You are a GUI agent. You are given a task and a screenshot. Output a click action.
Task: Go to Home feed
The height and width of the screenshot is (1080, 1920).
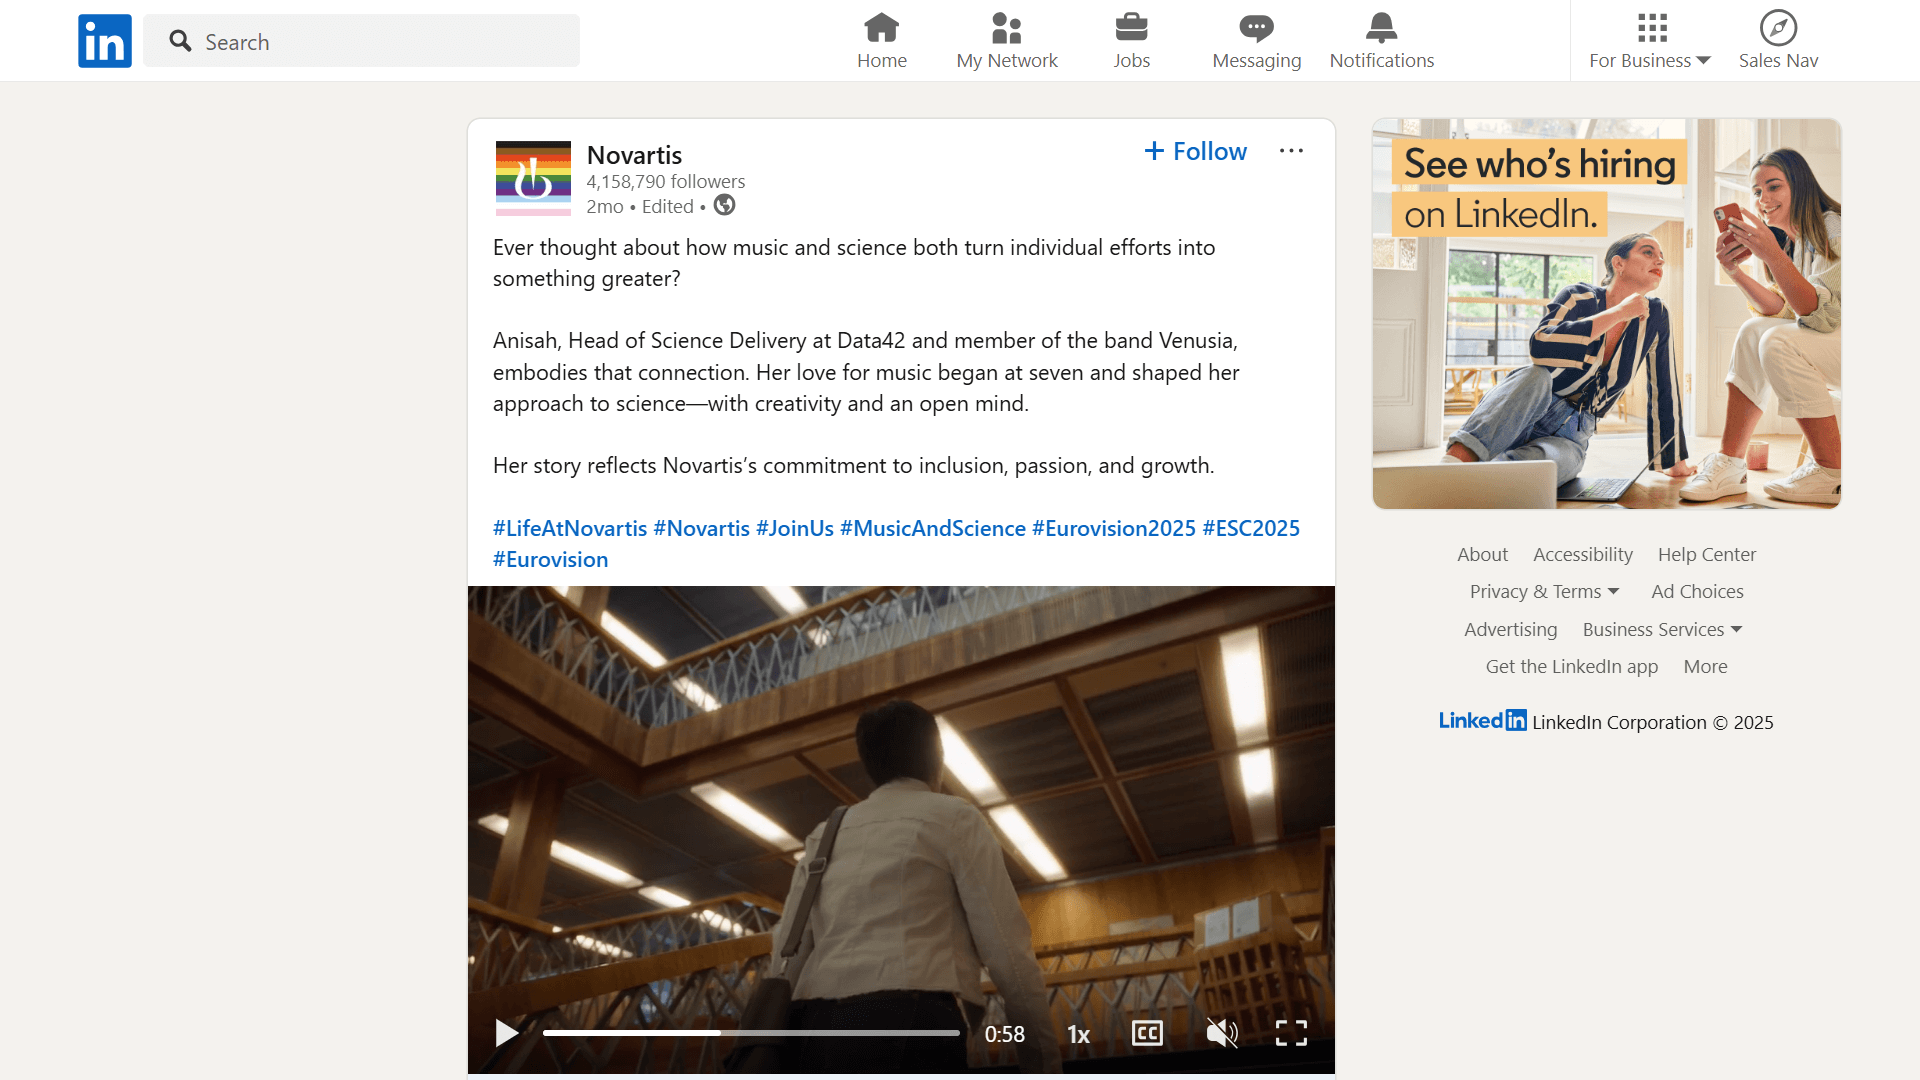tap(881, 40)
